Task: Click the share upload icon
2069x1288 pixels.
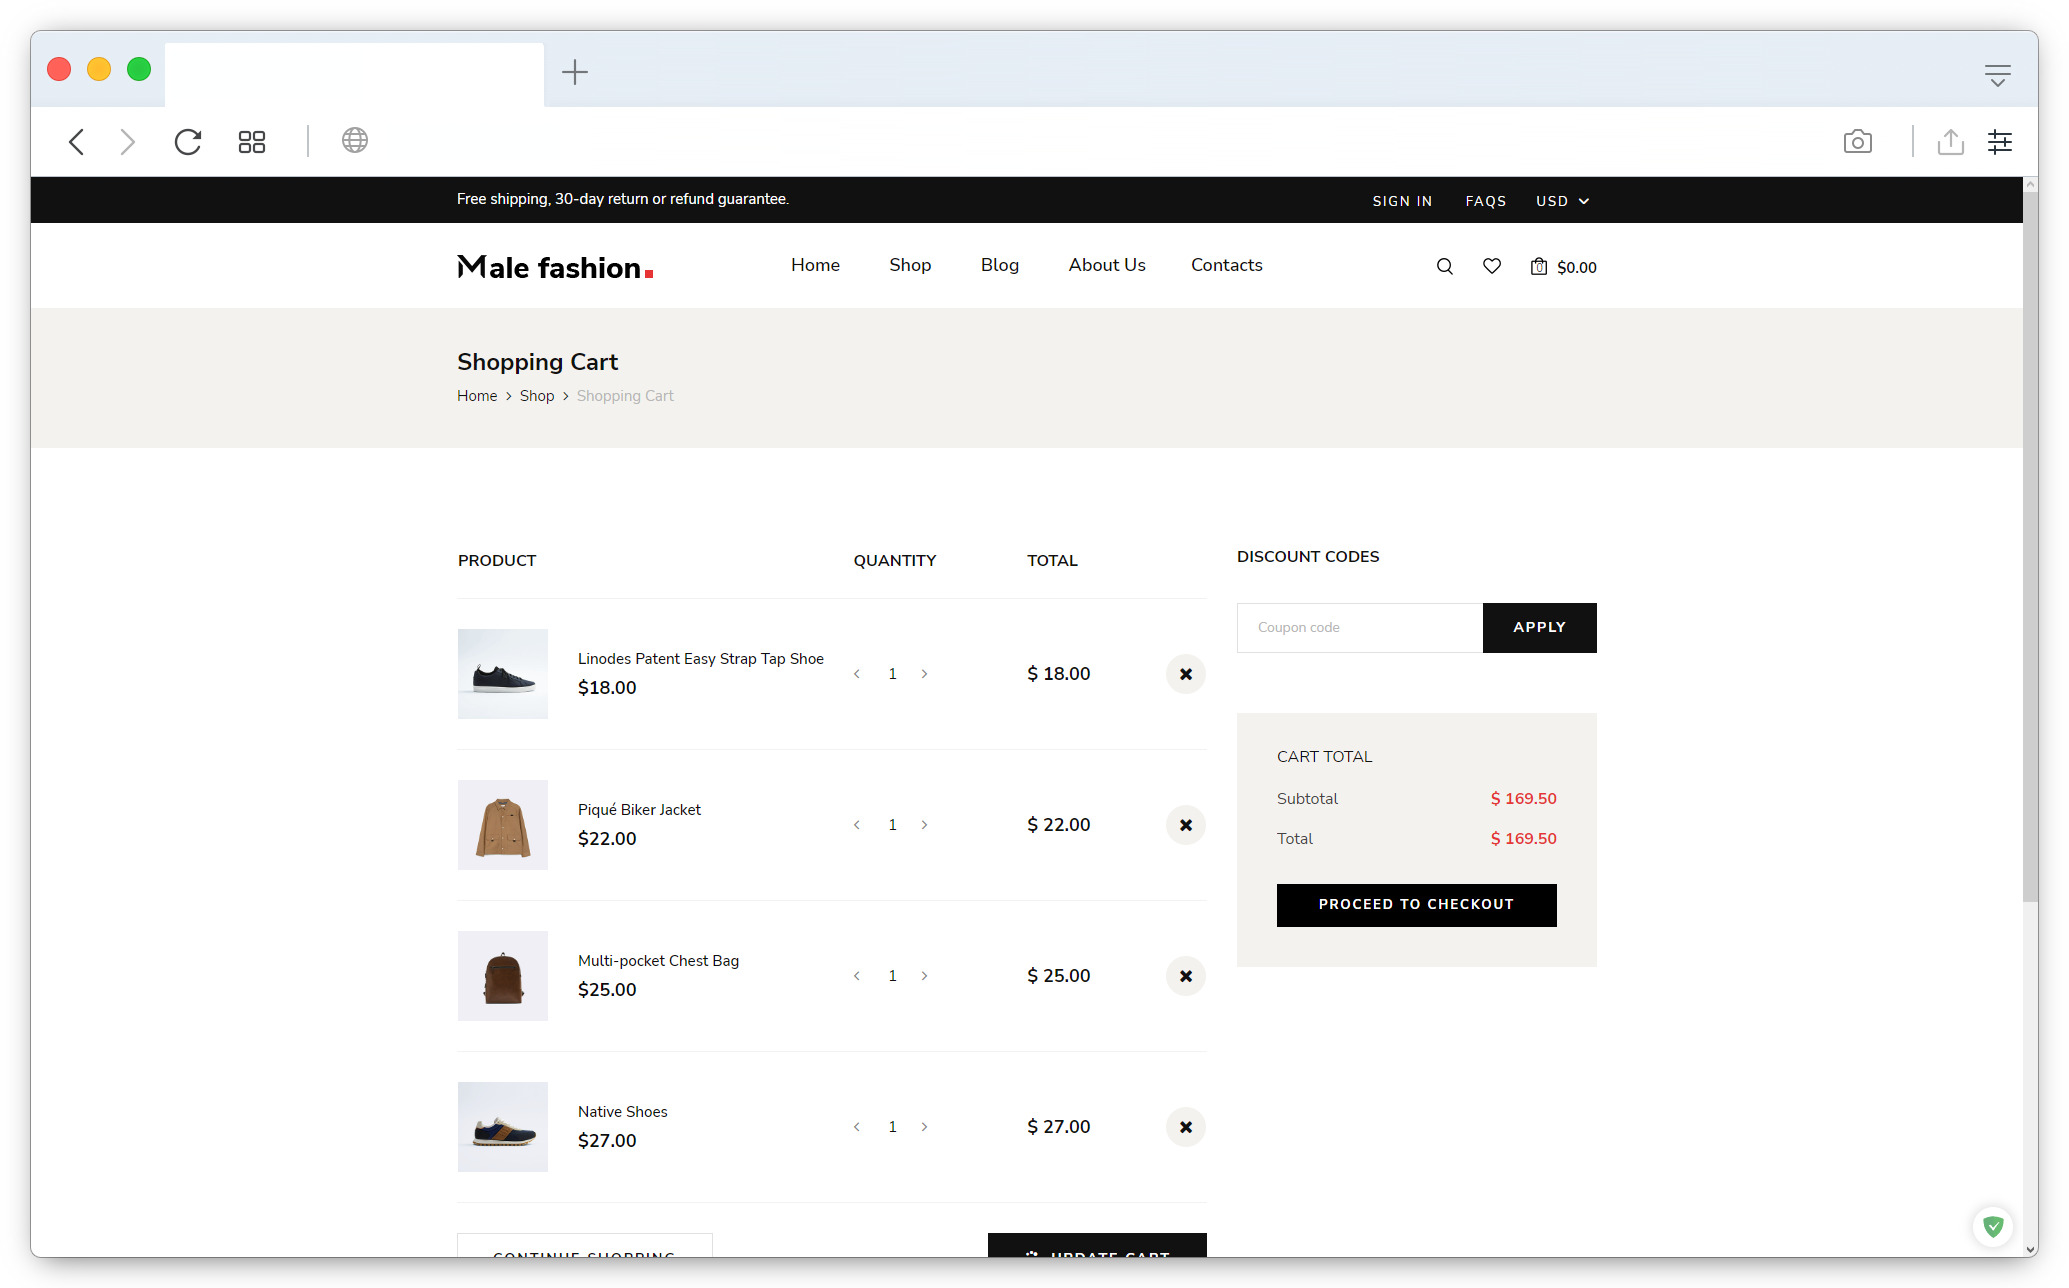Action: tap(1950, 142)
